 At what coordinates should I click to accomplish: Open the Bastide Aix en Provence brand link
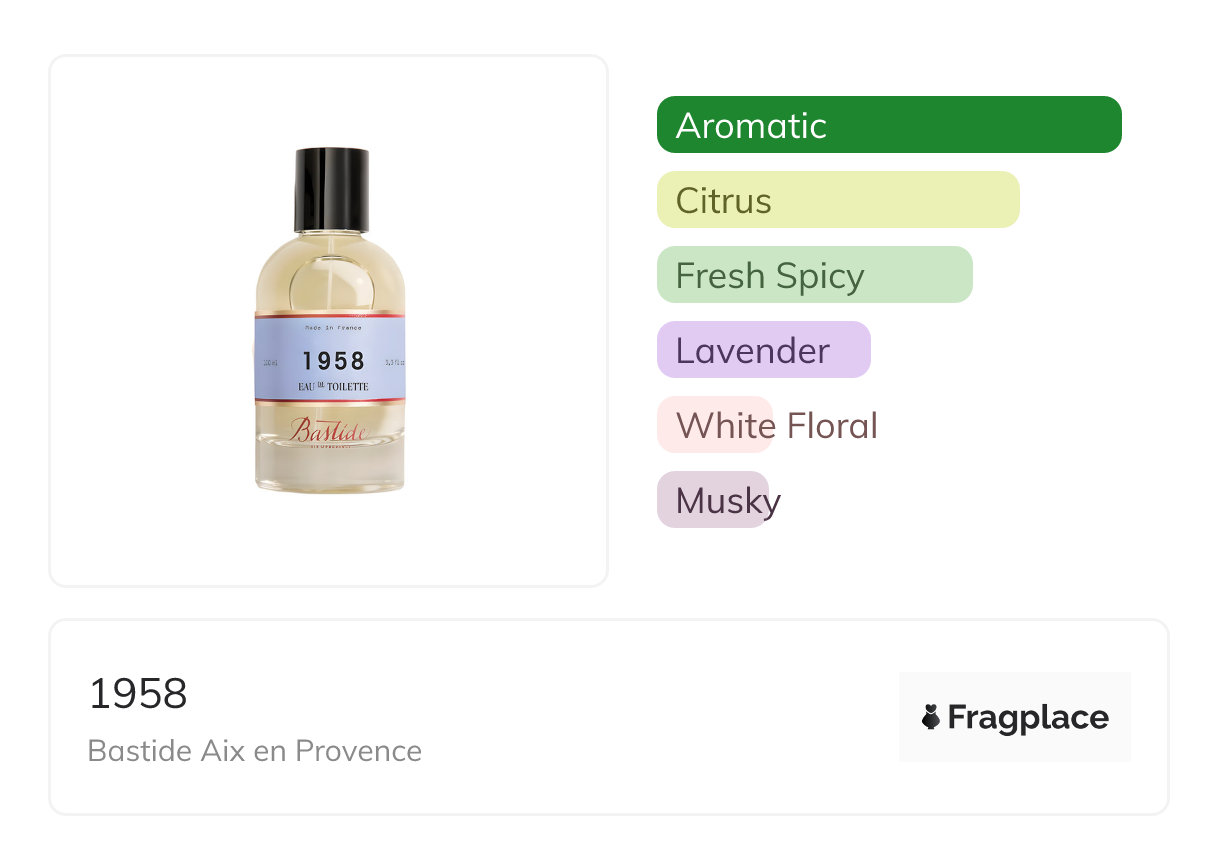pyautogui.click(x=255, y=750)
